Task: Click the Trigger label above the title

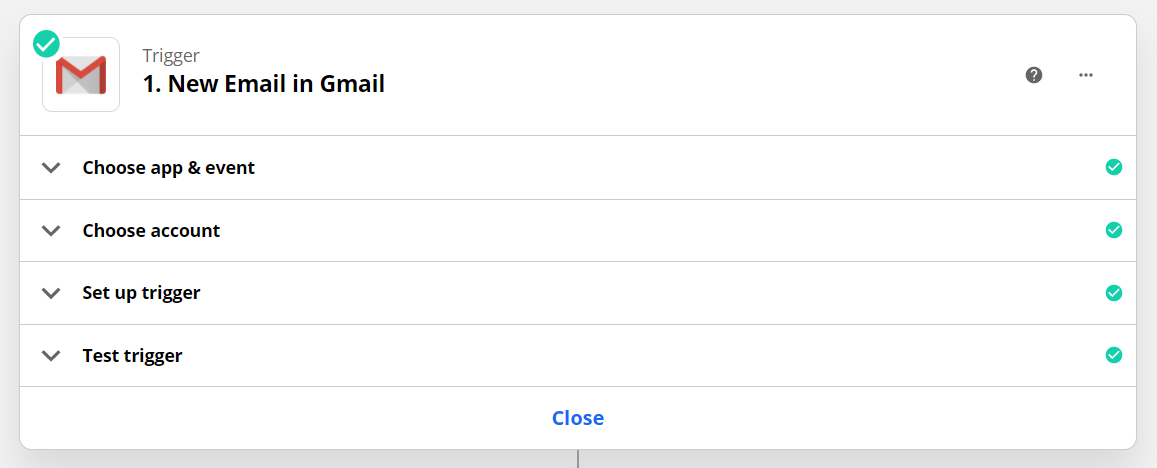Action: pyautogui.click(x=171, y=55)
